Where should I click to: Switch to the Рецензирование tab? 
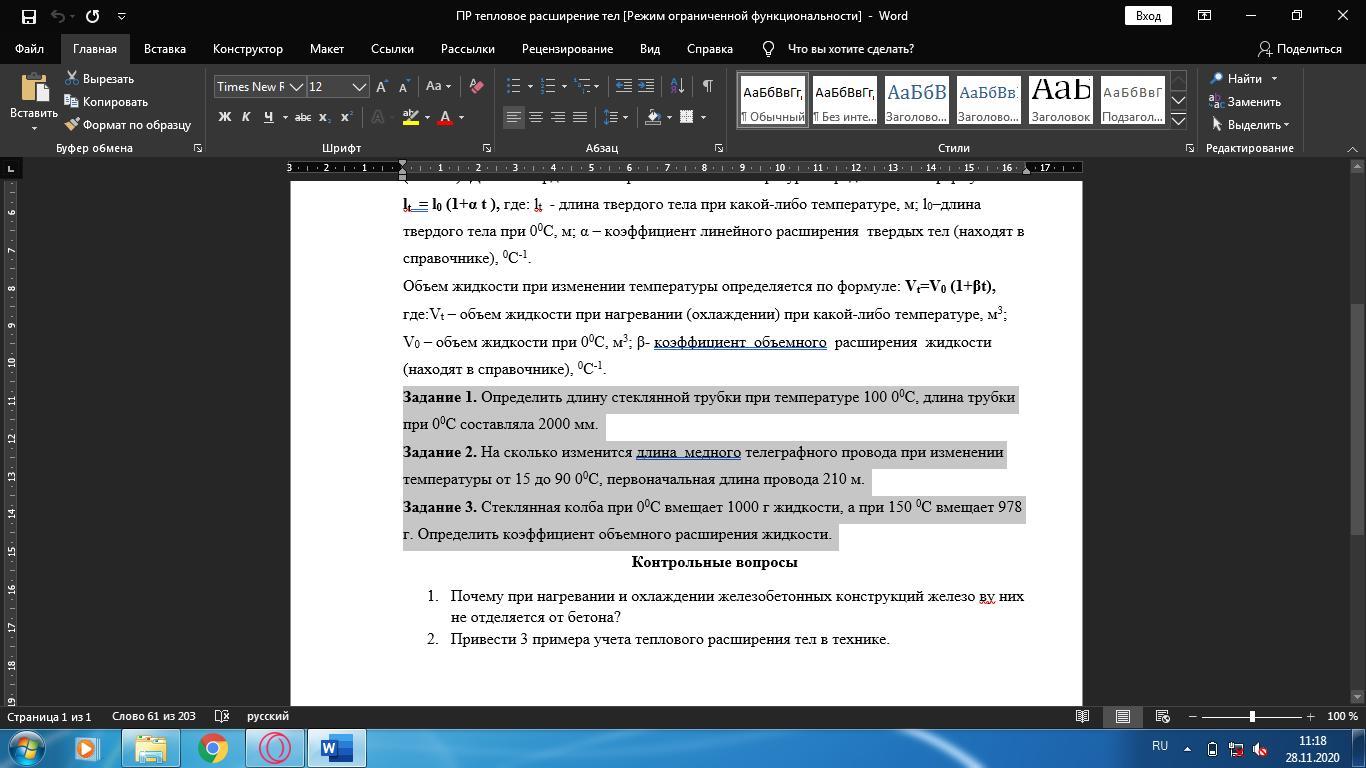pos(567,49)
